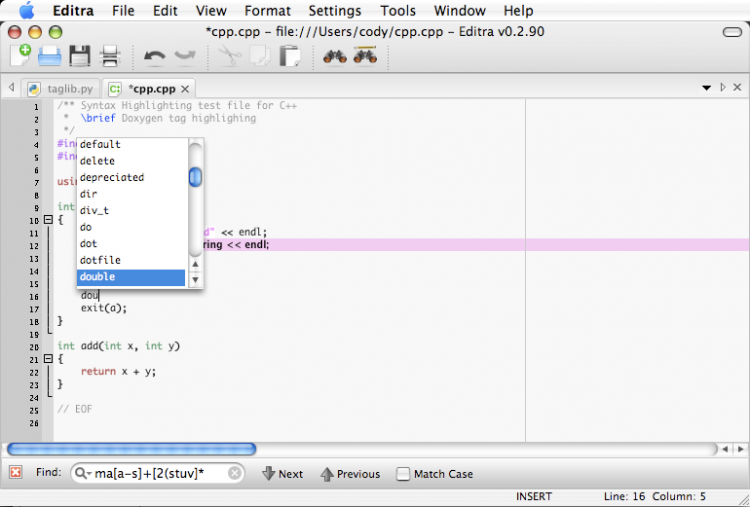Open the Apple menu
The width and height of the screenshot is (750, 507).
click(x=27, y=10)
